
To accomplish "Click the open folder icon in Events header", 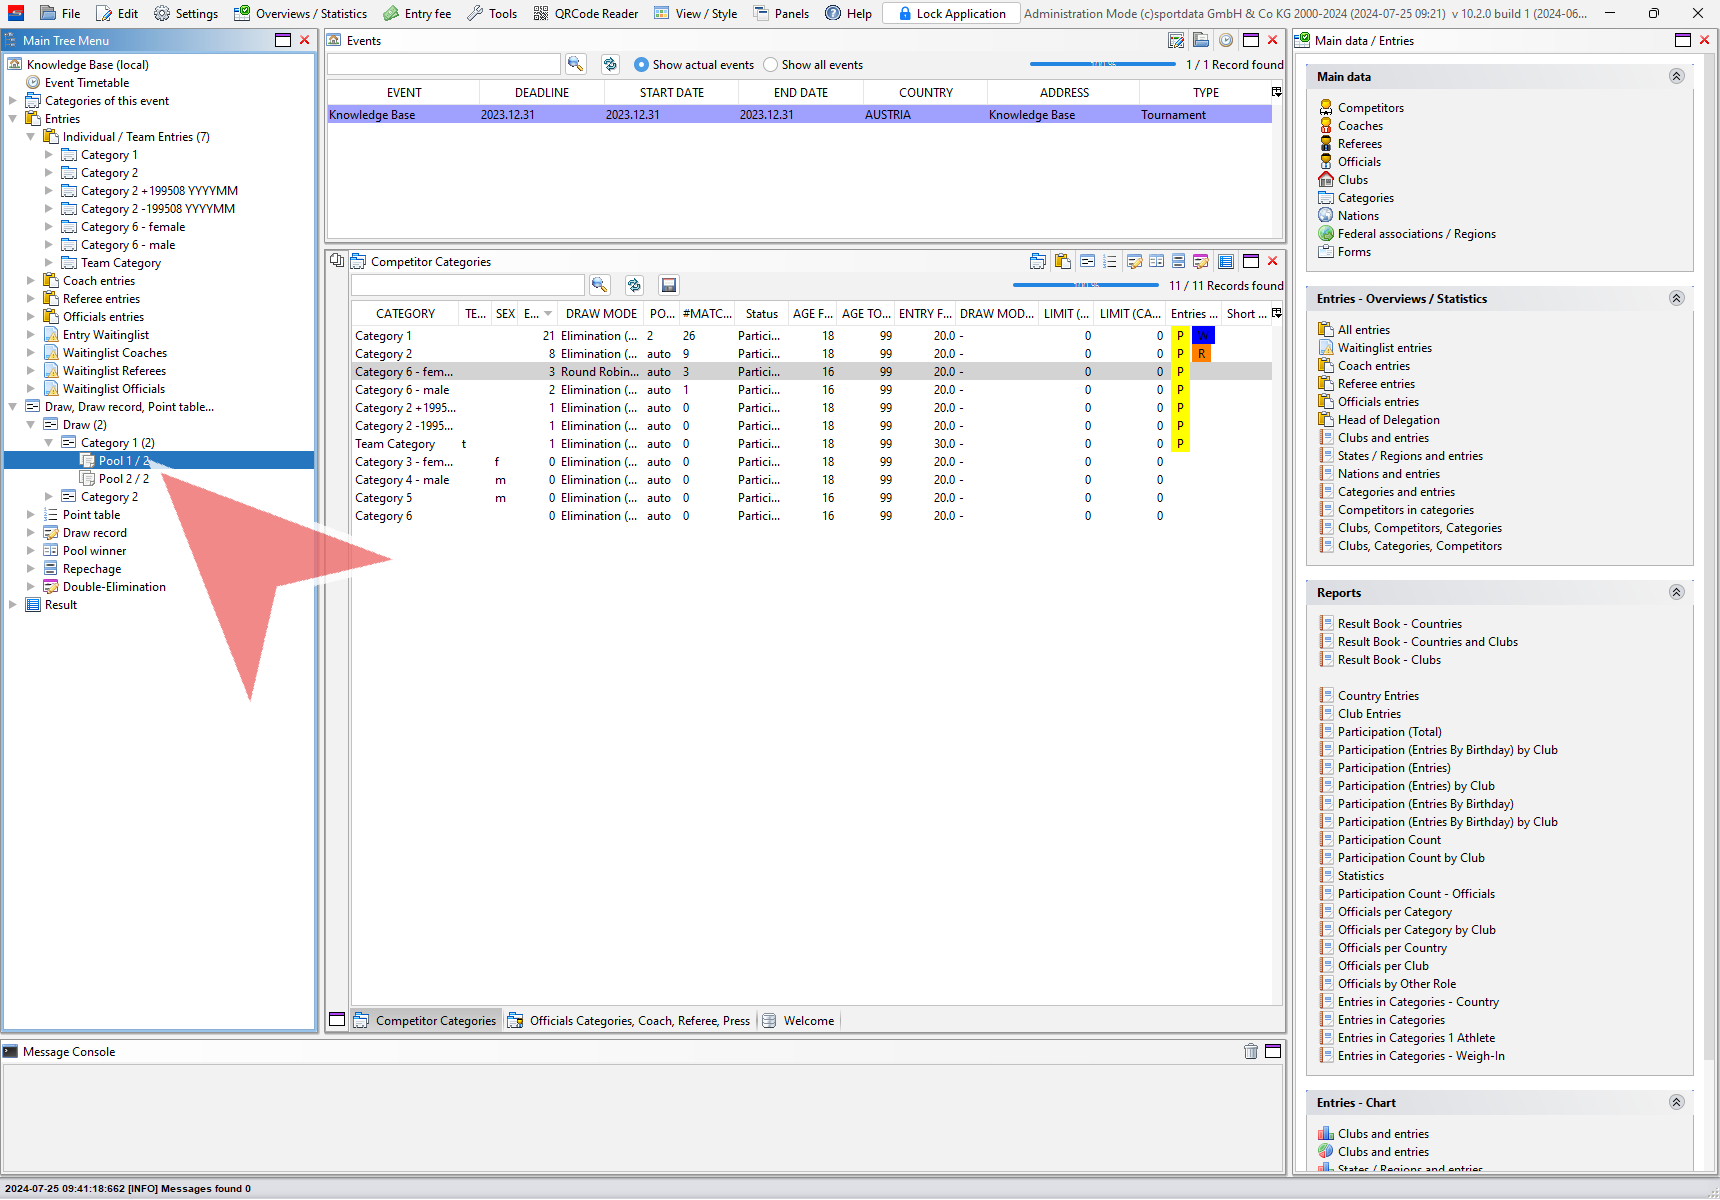I will click(1201, 41).
